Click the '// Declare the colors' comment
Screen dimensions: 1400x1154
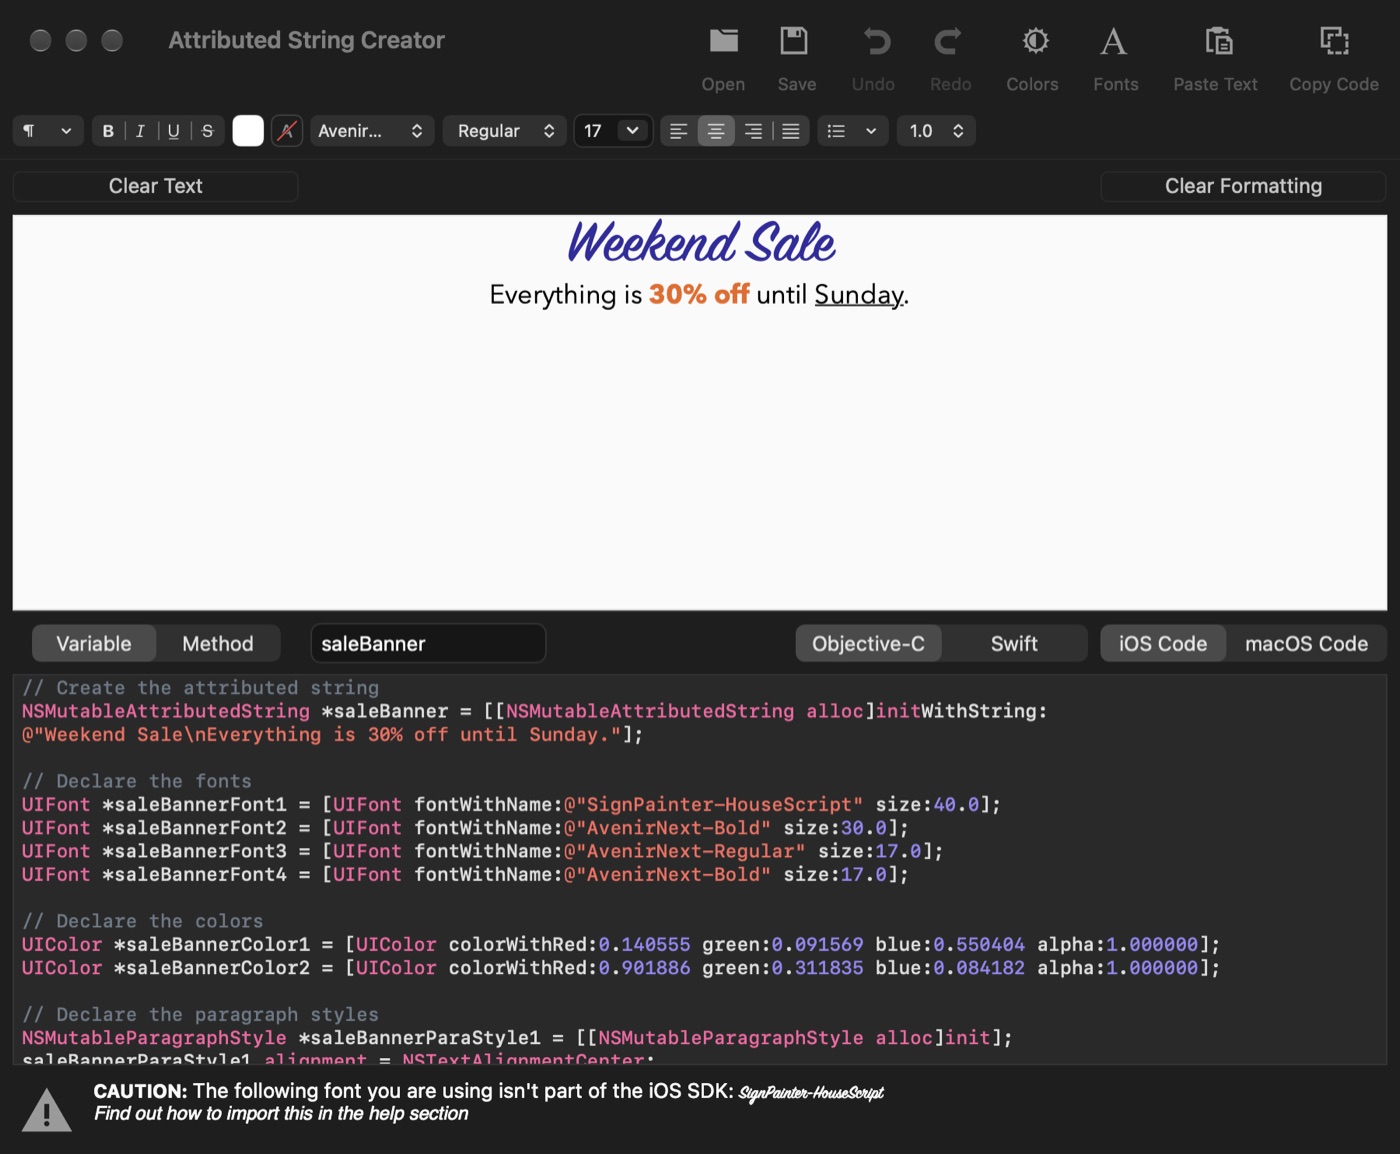coord(143,921)
